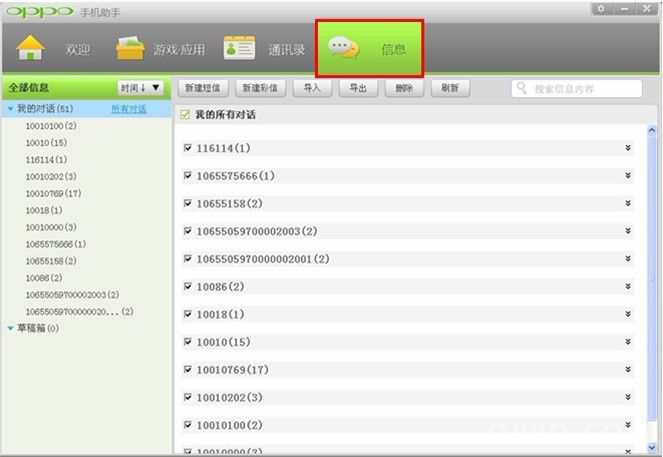Open the 所有对话 link
Image resolution: width=663 pixels, height=457 pixels.
click(x=129, y=109)
